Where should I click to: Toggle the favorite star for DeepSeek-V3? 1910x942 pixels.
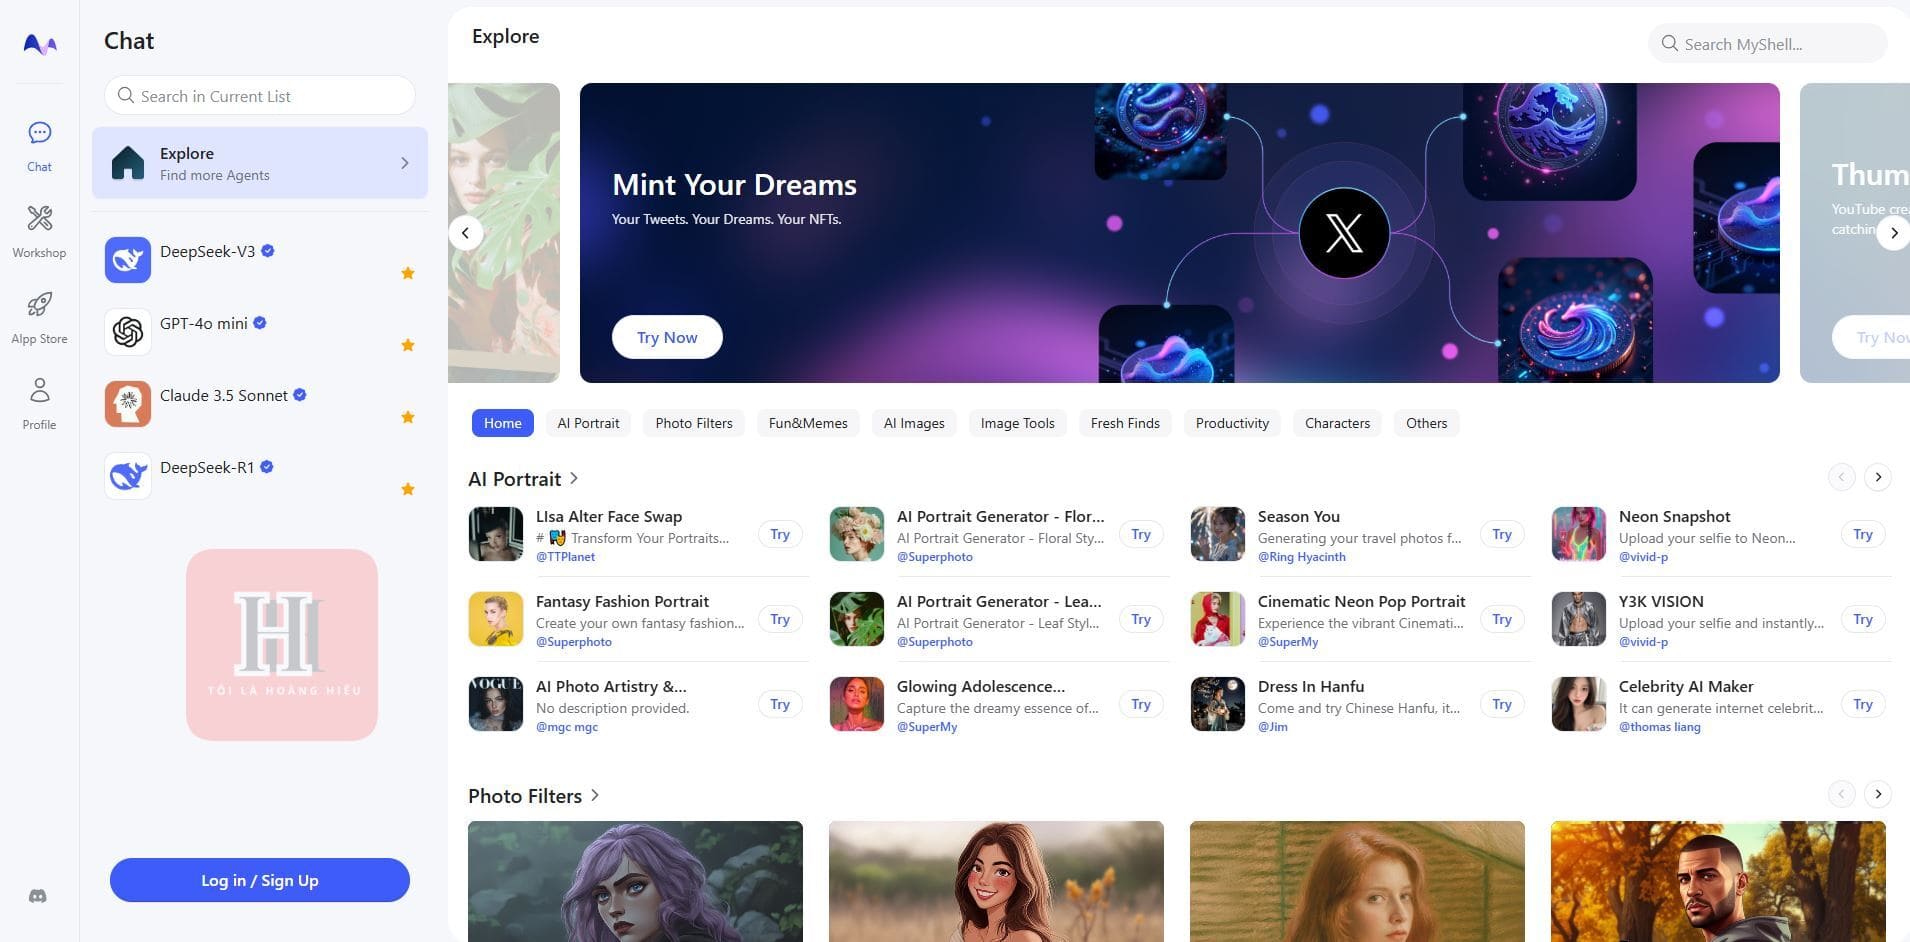[x=408, y=273]
